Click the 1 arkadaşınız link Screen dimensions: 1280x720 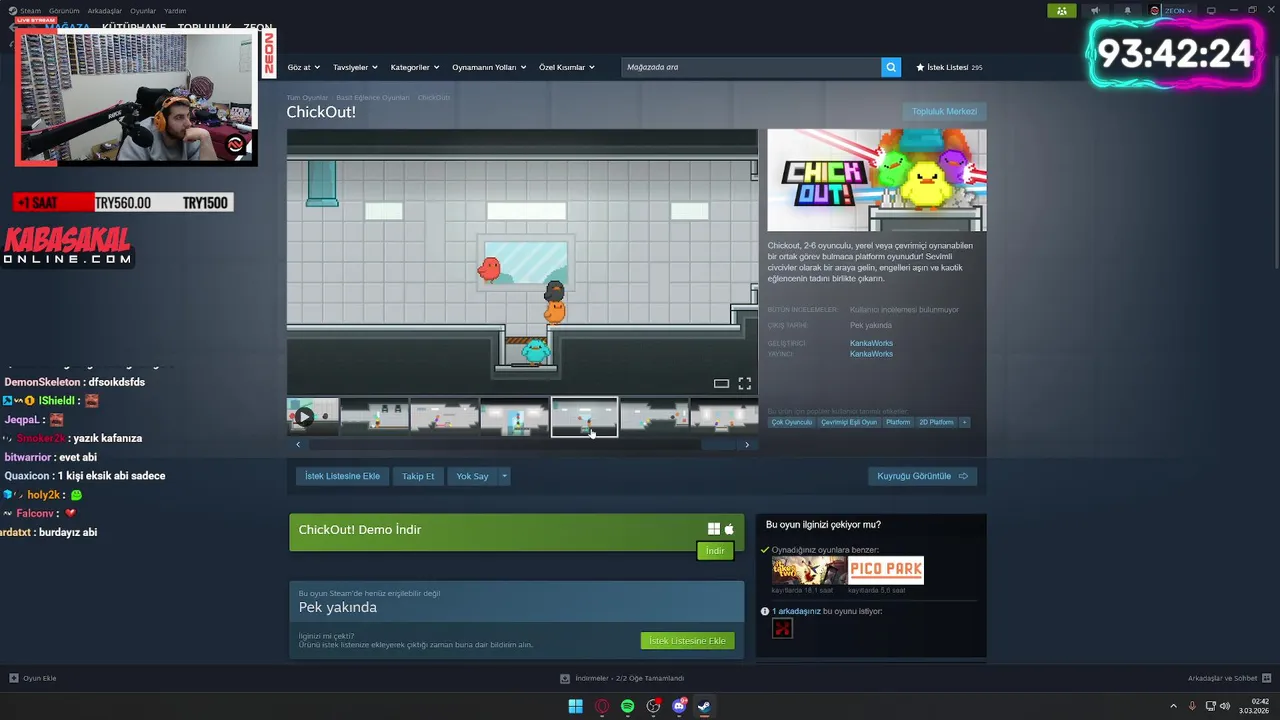tap(796, 611)
